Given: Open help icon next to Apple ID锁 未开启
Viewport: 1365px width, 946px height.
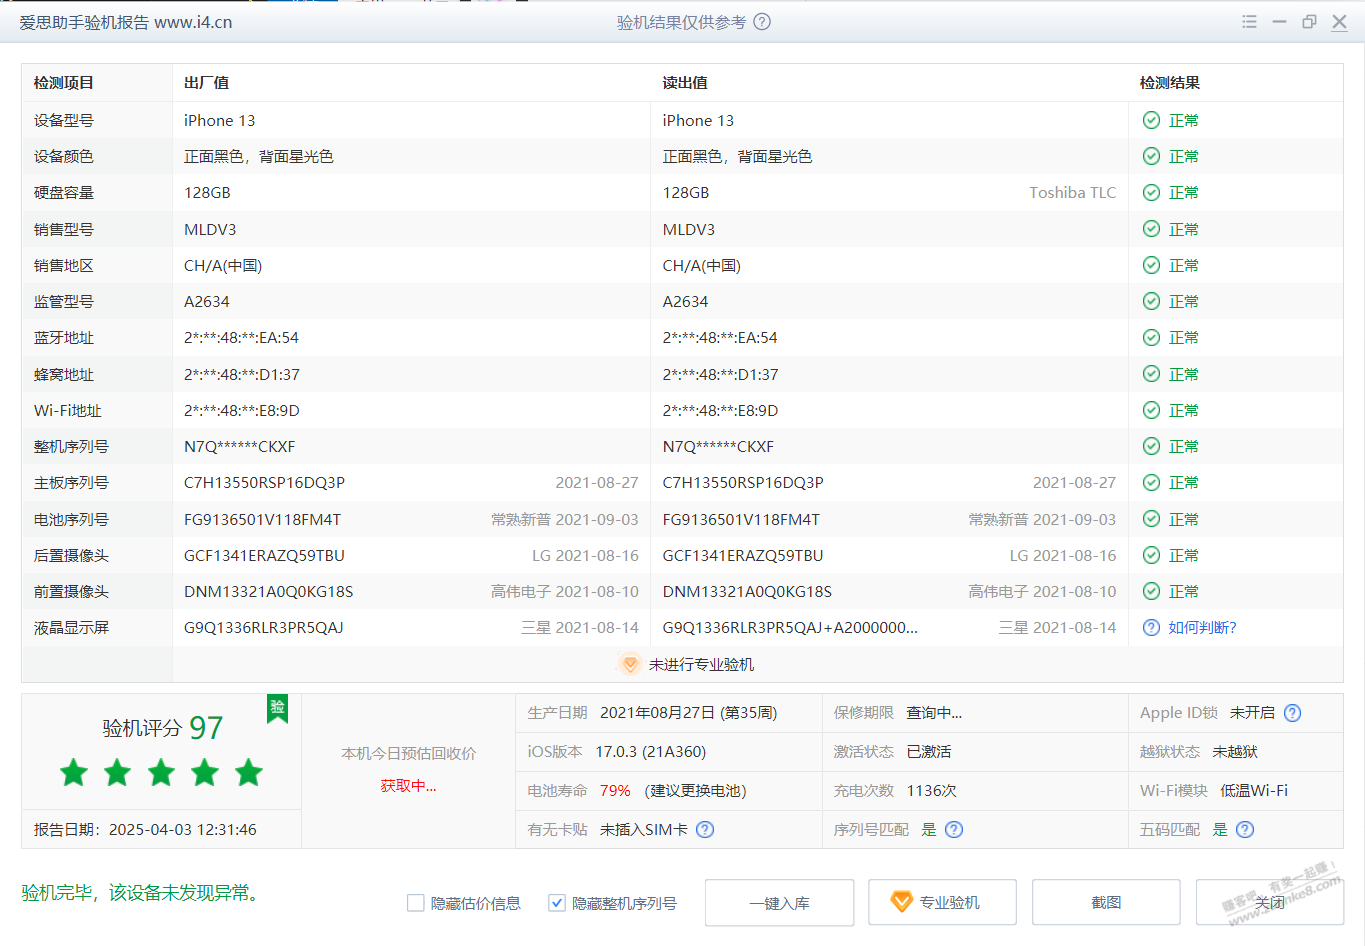Looking at the screenshot, I should 1292,713.
